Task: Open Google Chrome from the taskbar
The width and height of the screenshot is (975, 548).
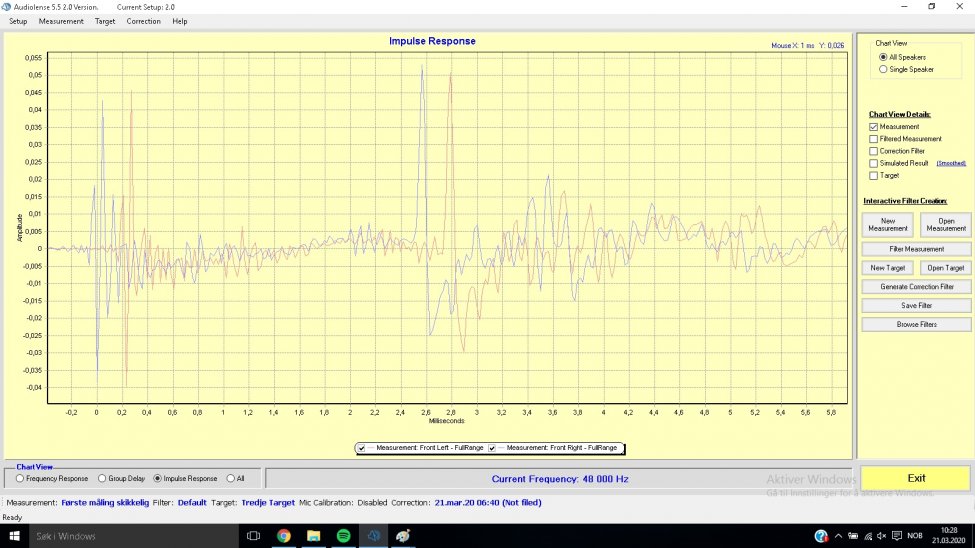Action: point(283,536)
